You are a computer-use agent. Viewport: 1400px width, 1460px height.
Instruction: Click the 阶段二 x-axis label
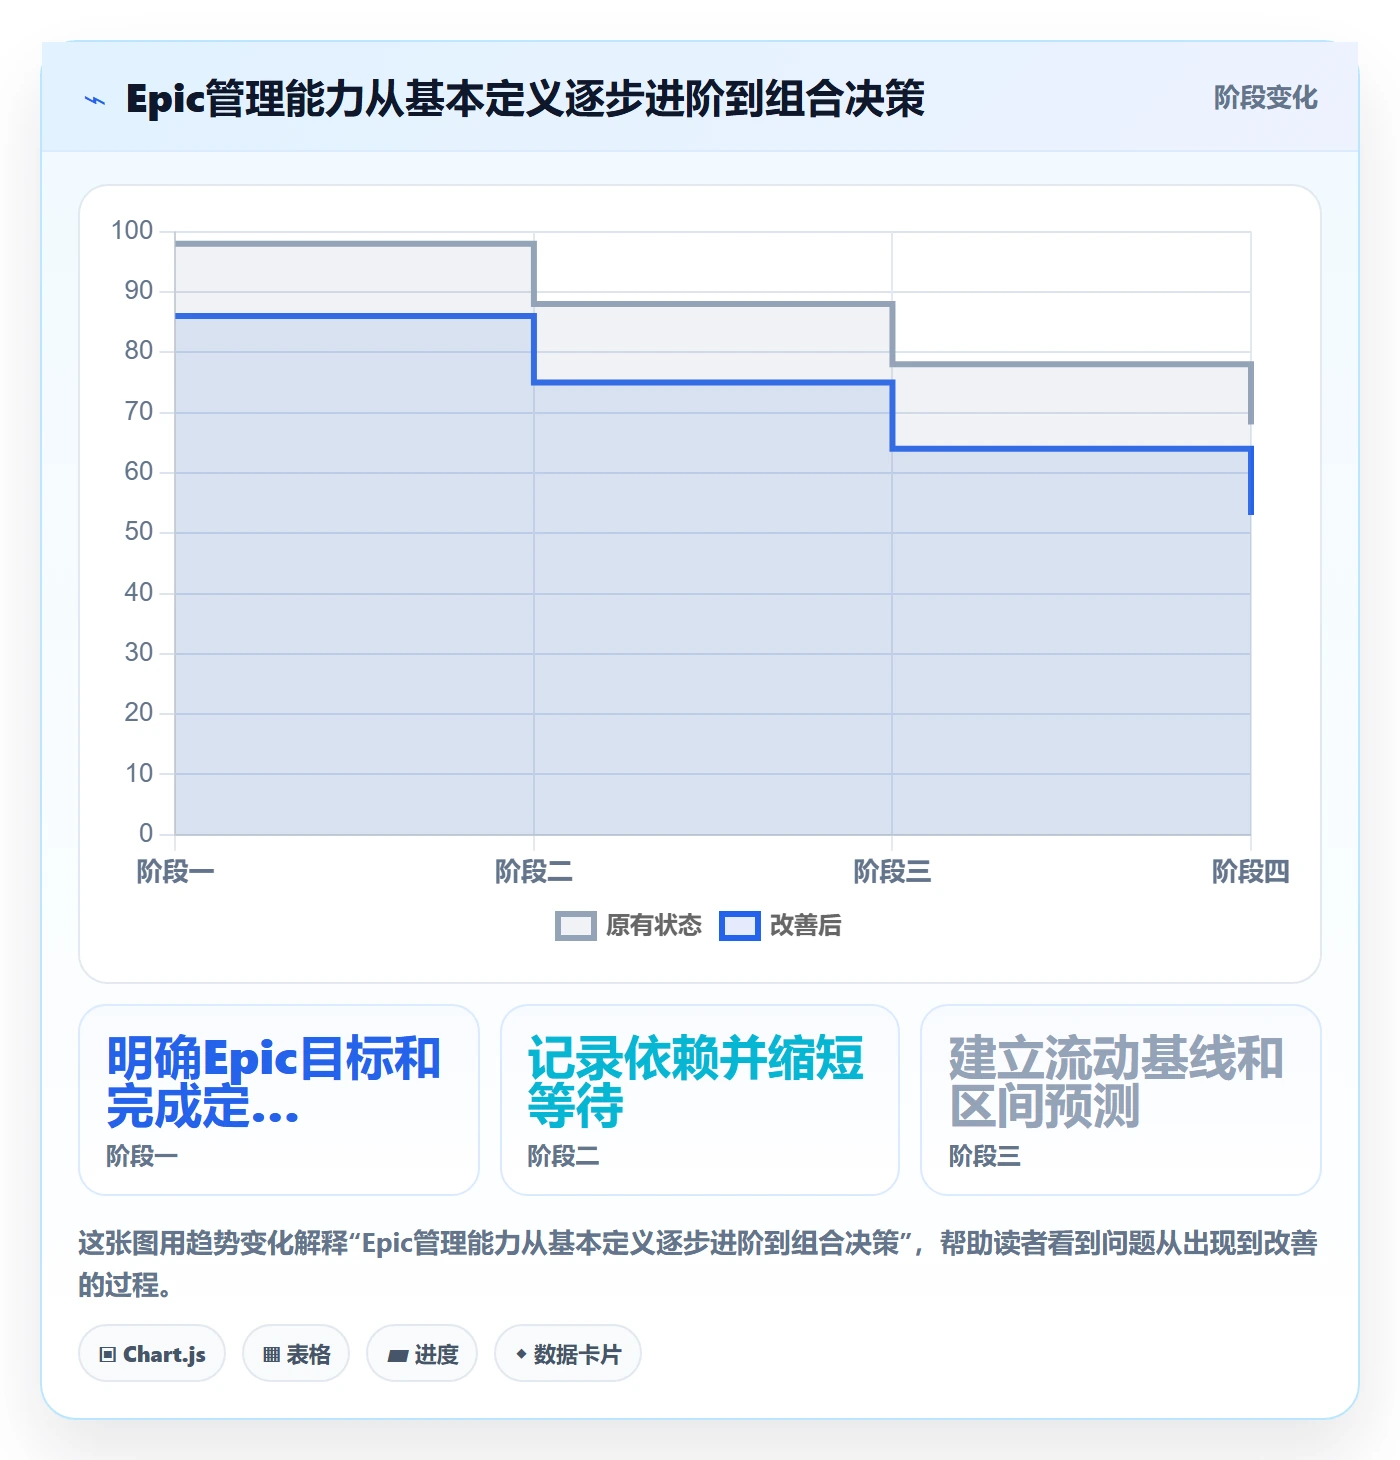(x=534, y=872)
